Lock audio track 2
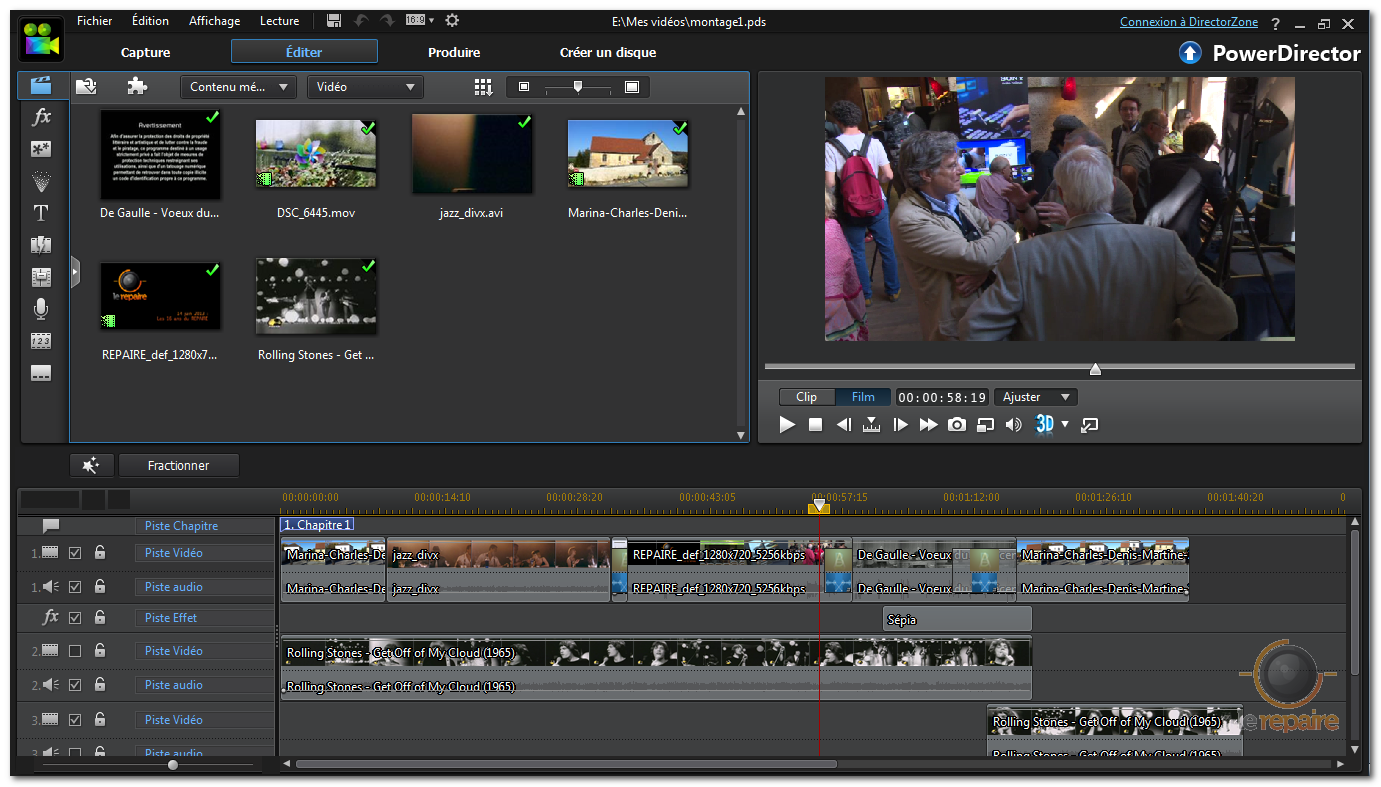This screenshot has width=1381, height=787. click(100, 684)
